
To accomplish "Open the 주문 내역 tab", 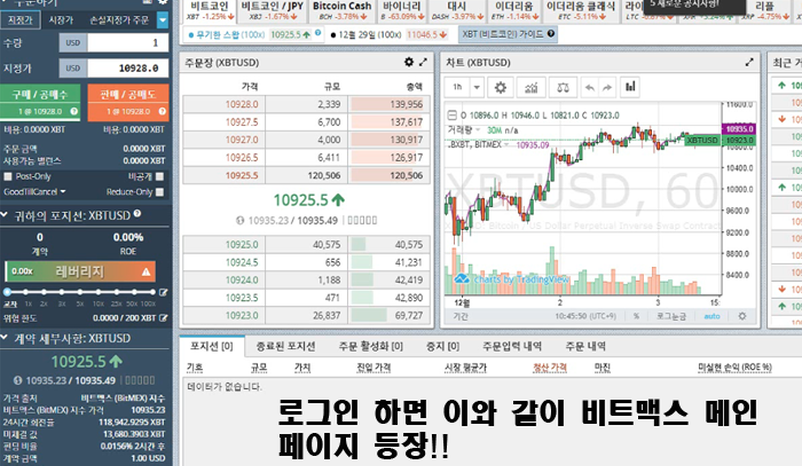I will (x=586, y=346).
